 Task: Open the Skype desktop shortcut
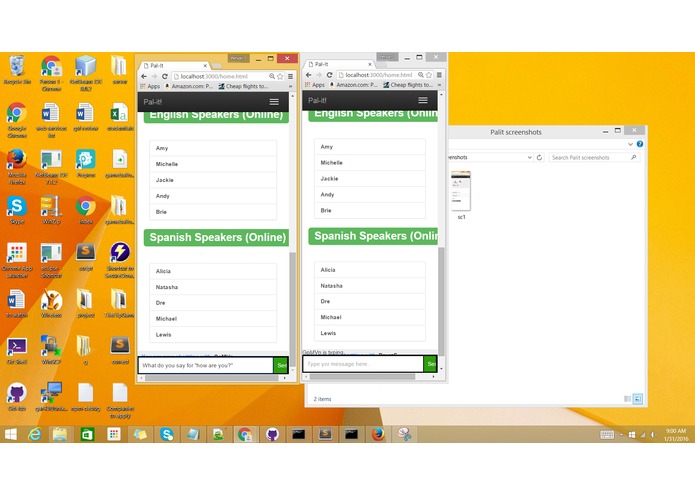[x=17, y=210]
